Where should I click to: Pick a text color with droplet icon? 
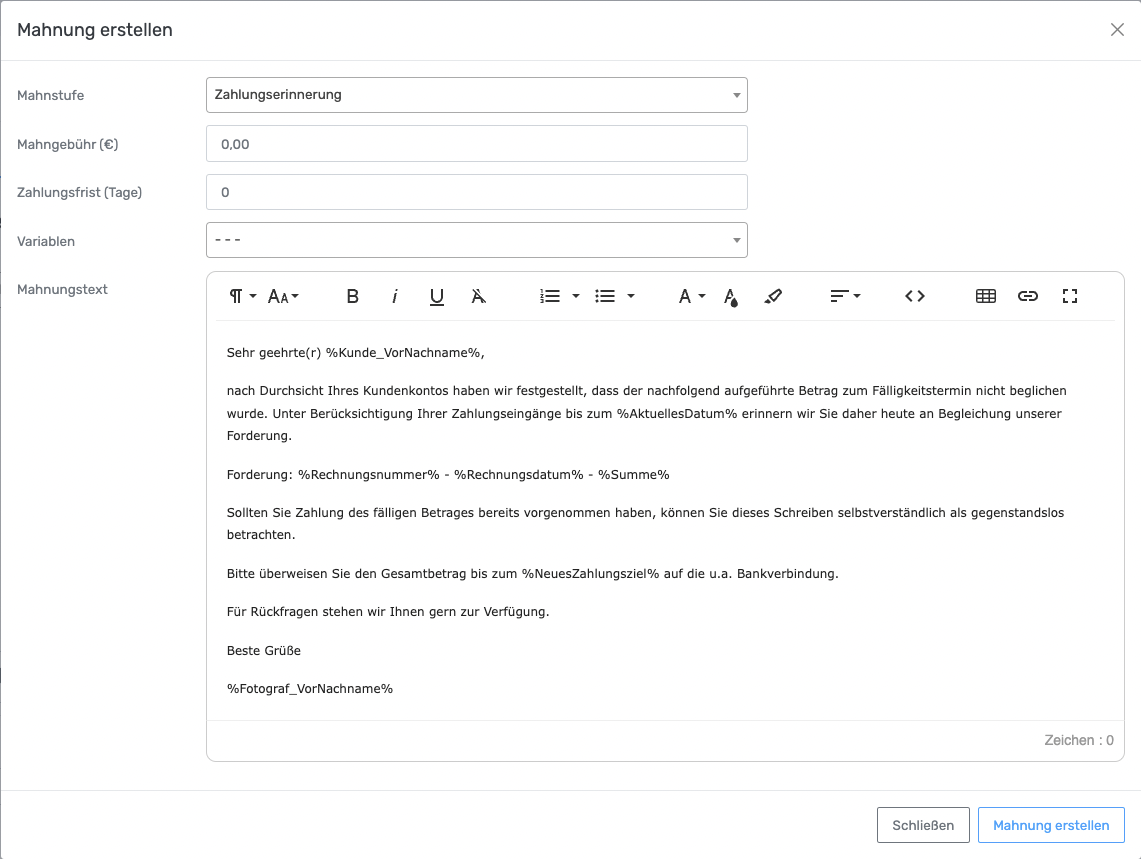pos(731,297)
